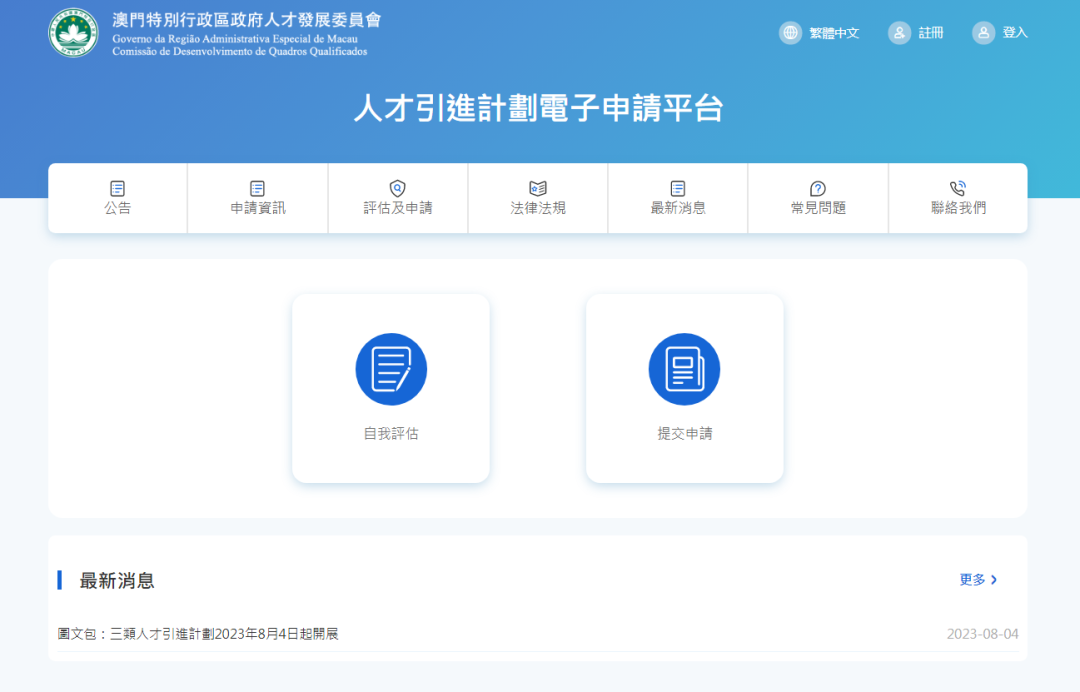
Task: Click the 註冊 user icon
Action: tap(900, 33)
